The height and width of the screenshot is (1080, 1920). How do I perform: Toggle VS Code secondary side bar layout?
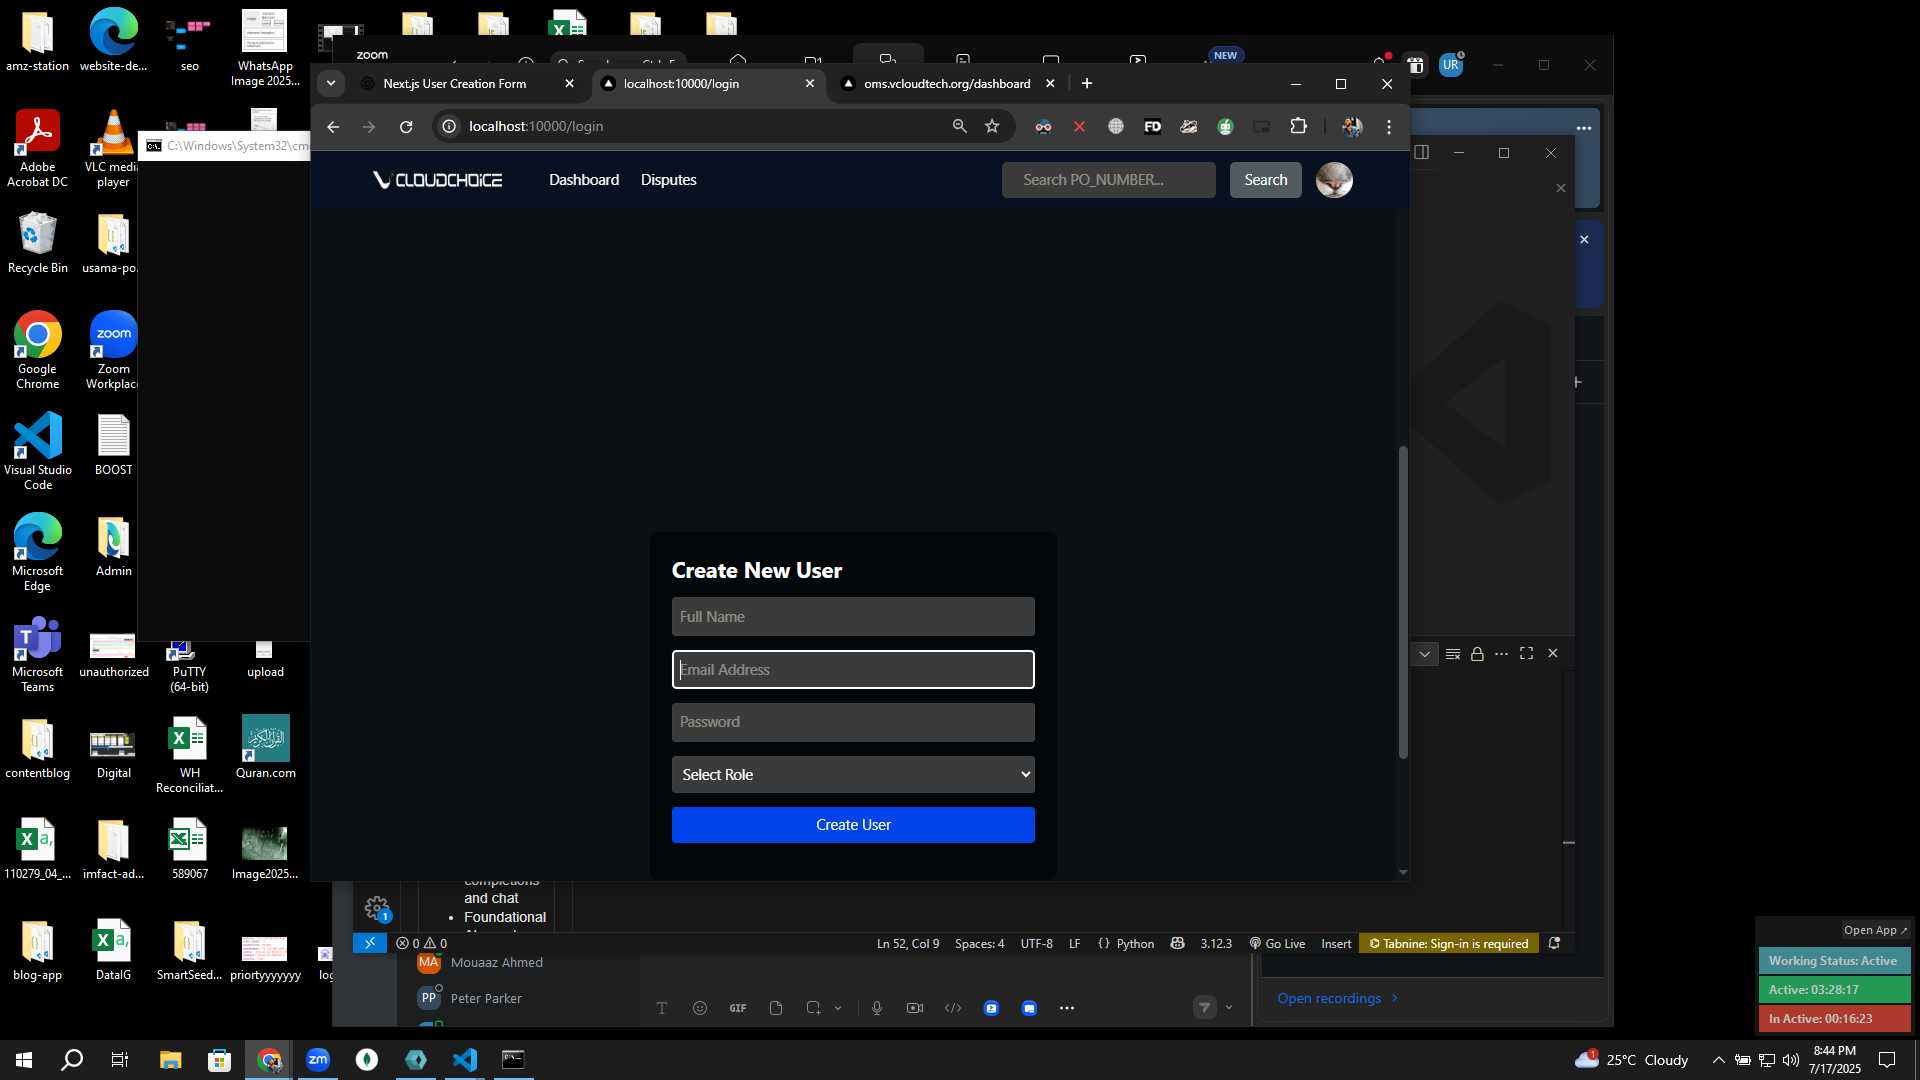pos(1421,152)
